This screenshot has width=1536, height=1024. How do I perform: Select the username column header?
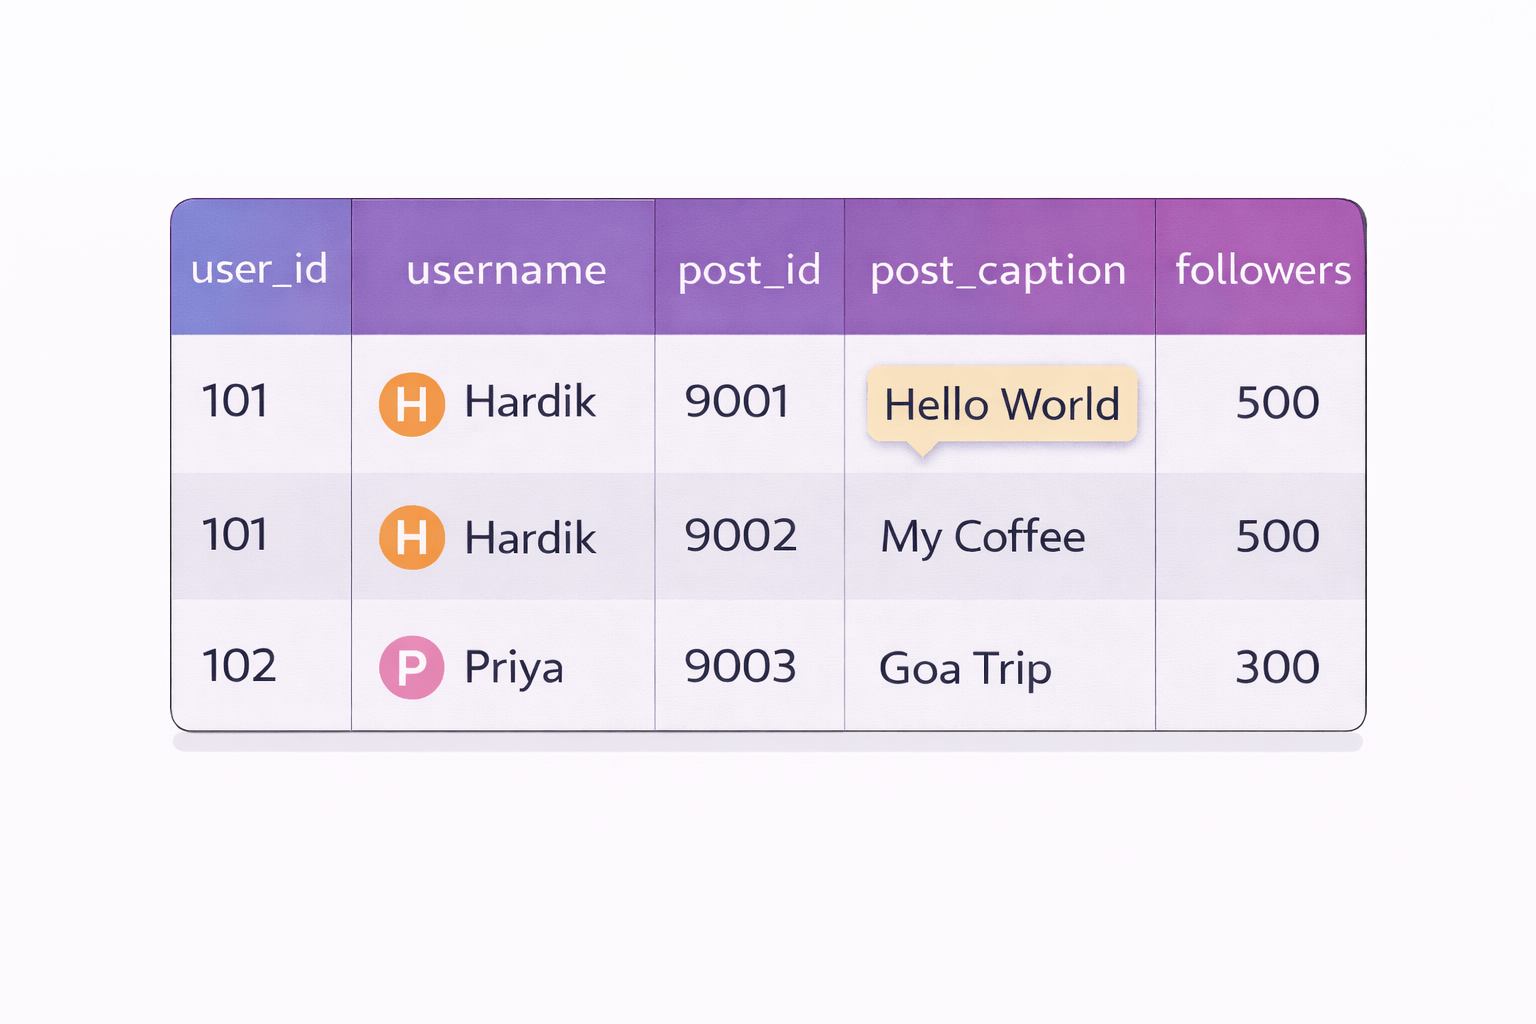point(506,270)
